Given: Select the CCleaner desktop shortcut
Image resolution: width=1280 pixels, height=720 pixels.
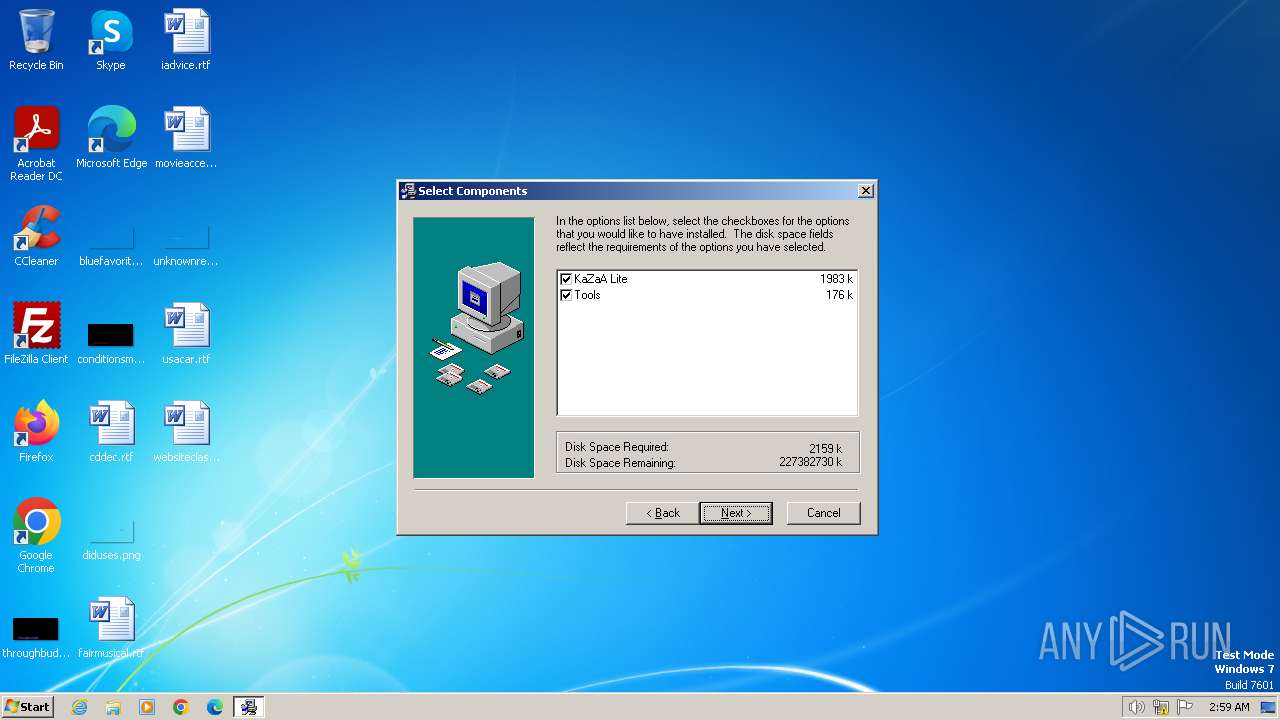Looking at the screenshot, I should click(36, 236).
